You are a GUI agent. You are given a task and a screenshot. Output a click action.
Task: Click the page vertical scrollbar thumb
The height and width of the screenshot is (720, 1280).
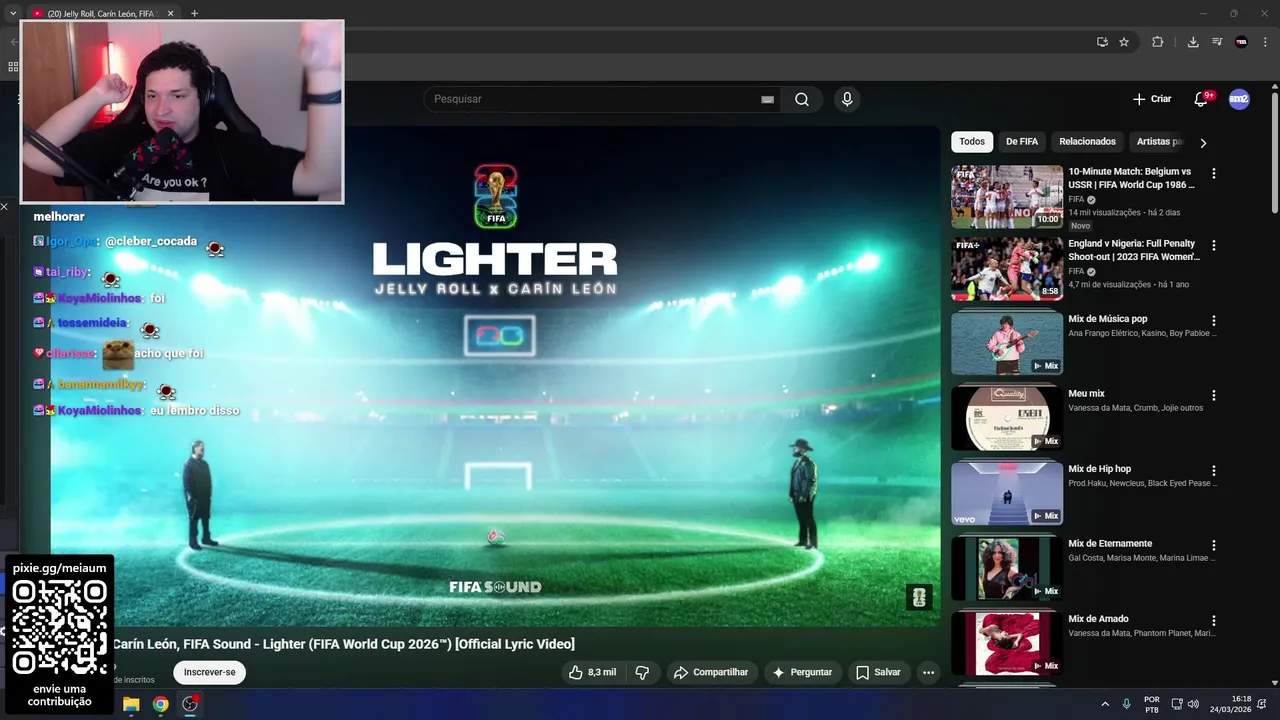click(x=1274, y=153)
